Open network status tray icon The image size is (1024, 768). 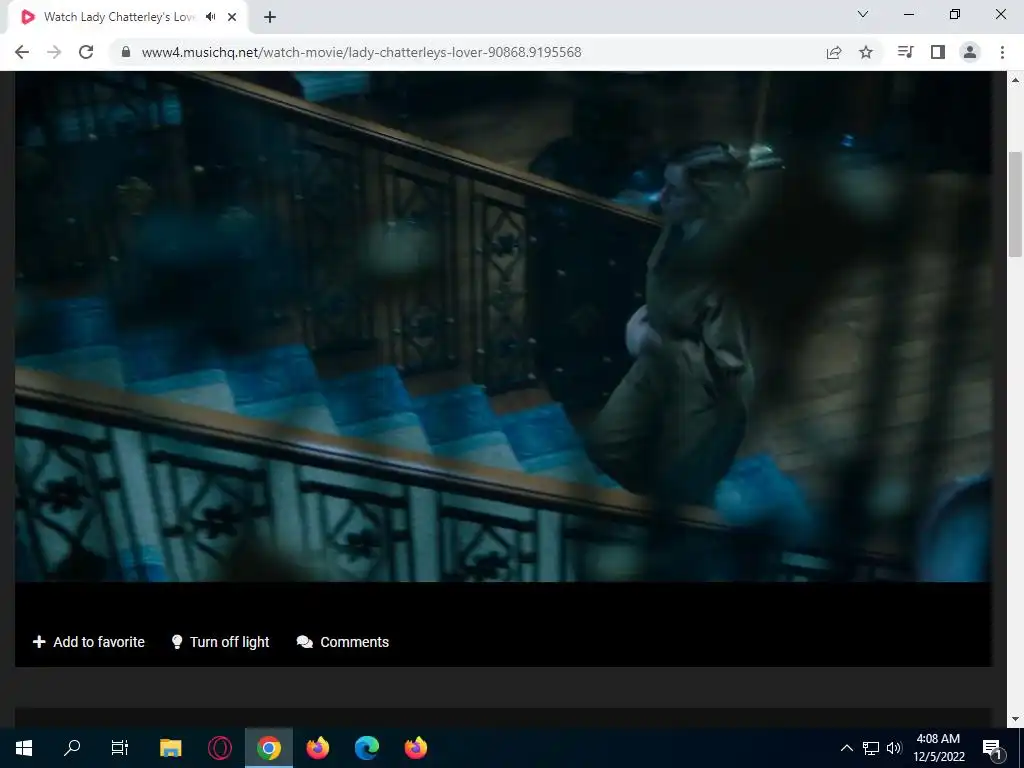tap(871, 748)
